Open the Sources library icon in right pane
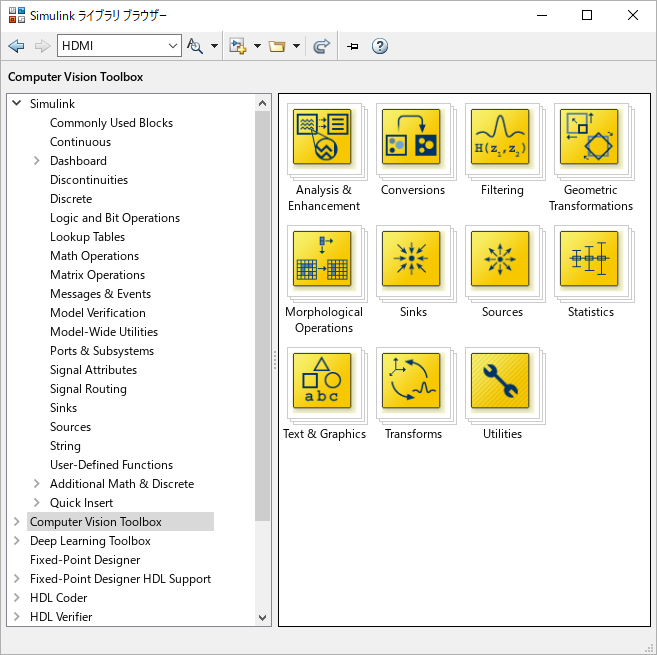Viewport: 657px width, 655px height. click(500, 259)
